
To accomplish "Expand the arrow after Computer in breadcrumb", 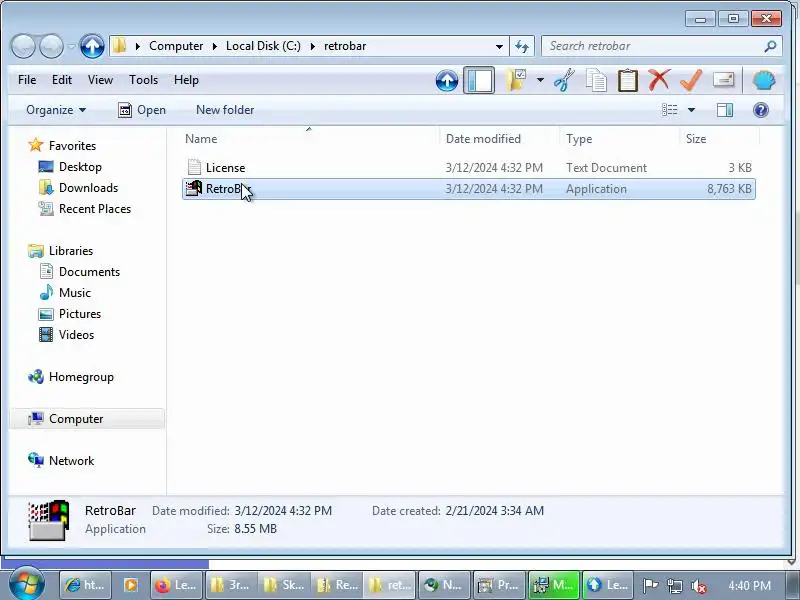I will 215,46.
